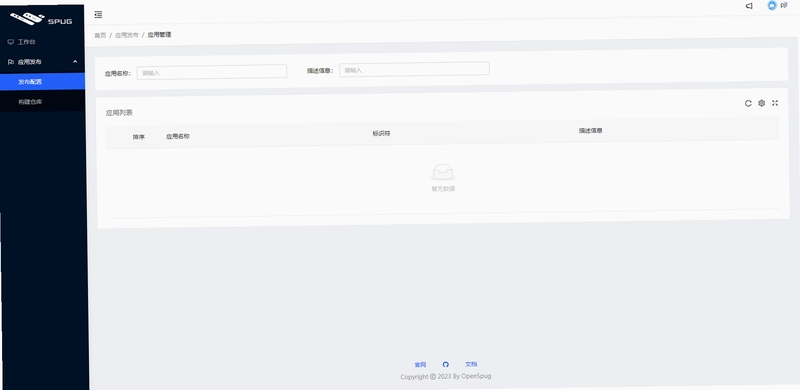Toggle fullscreen for the application list

774,103
